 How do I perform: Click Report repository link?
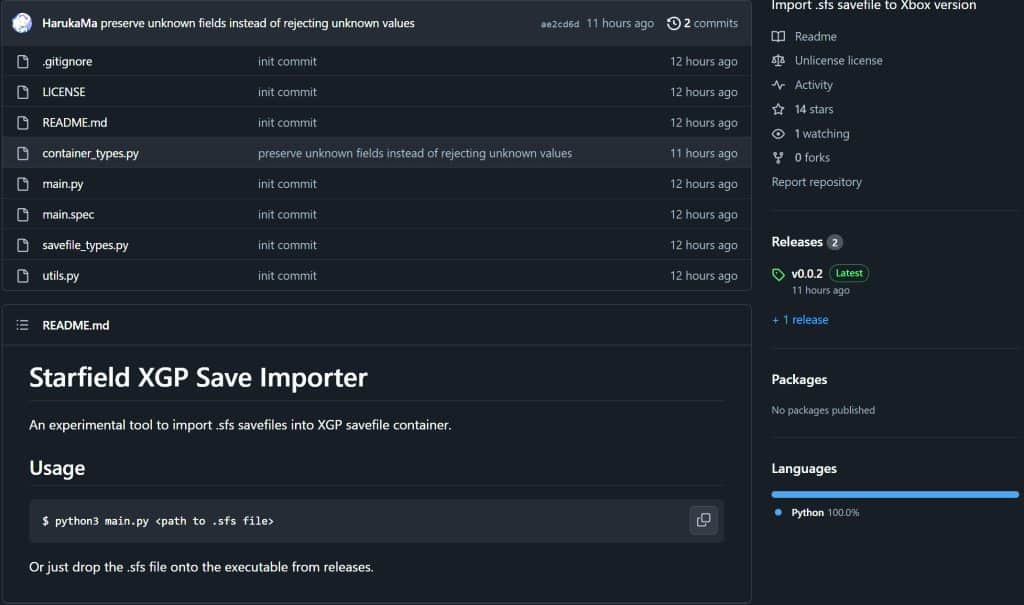(816, 182)
